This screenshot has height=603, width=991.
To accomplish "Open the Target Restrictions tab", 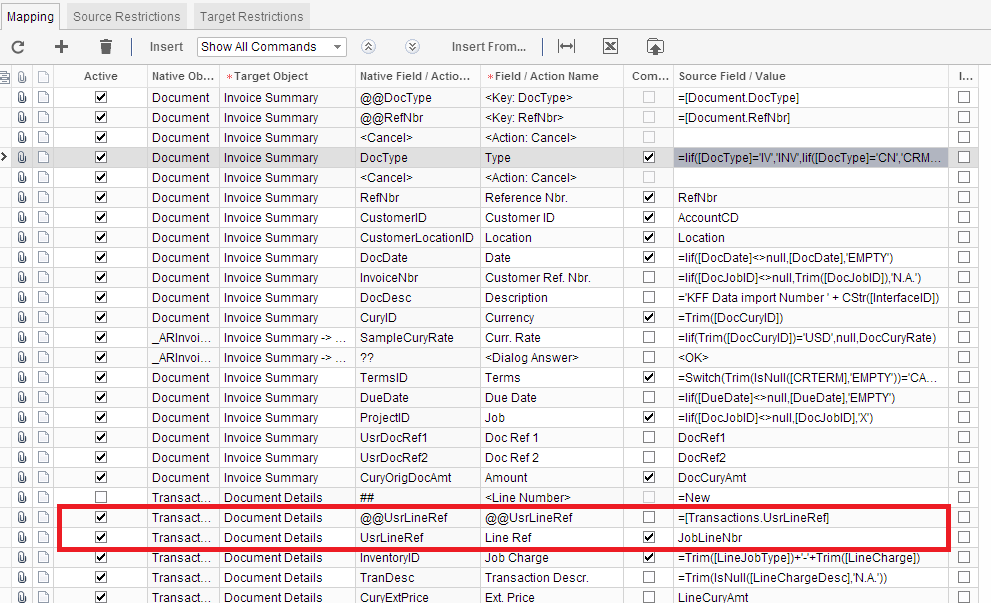I will [x=251, y=15].
